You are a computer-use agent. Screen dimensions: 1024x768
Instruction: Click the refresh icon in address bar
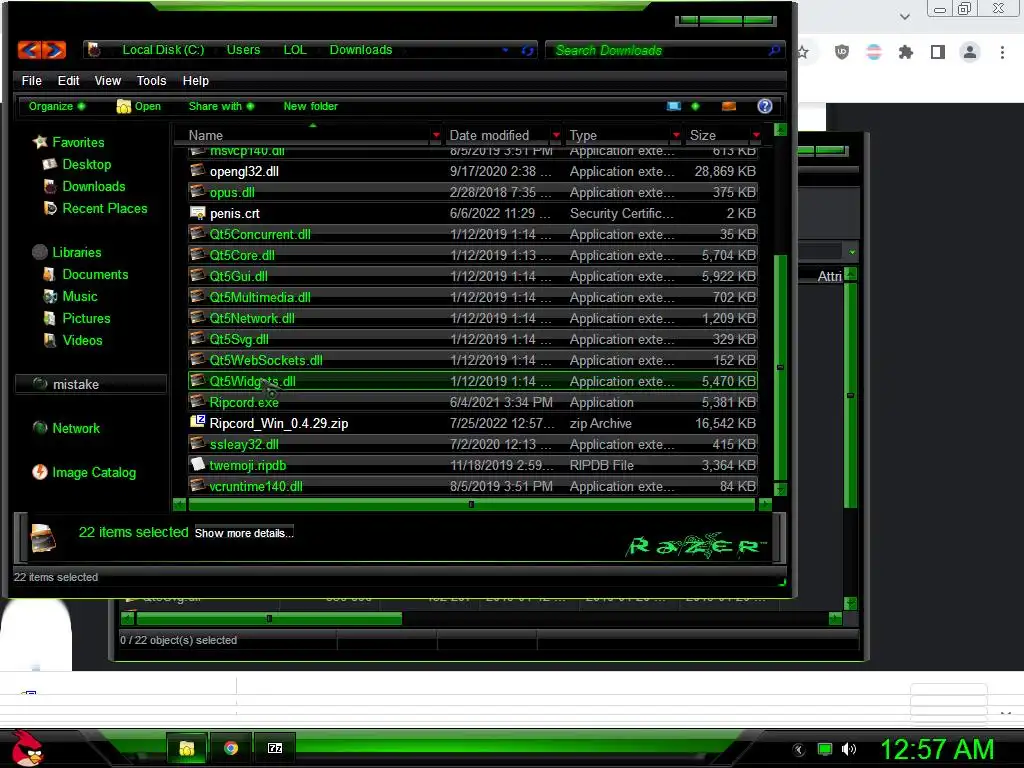(x=527, y=50)
